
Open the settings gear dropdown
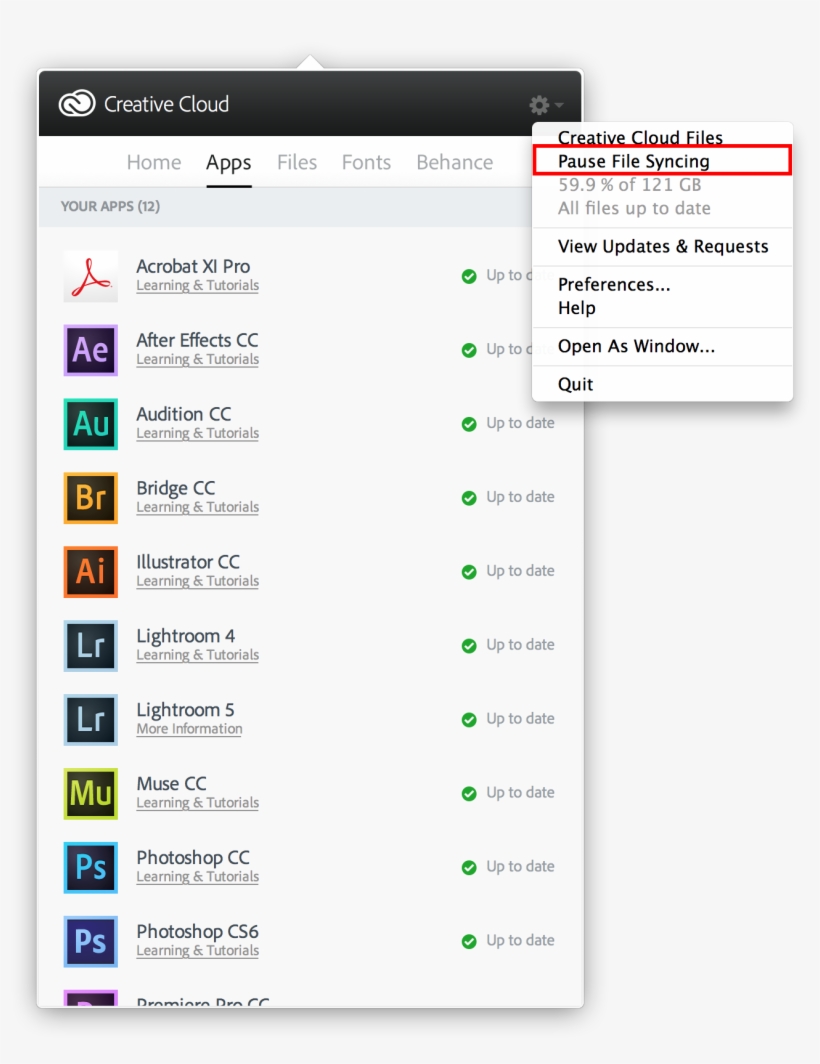tap(540, 103)
